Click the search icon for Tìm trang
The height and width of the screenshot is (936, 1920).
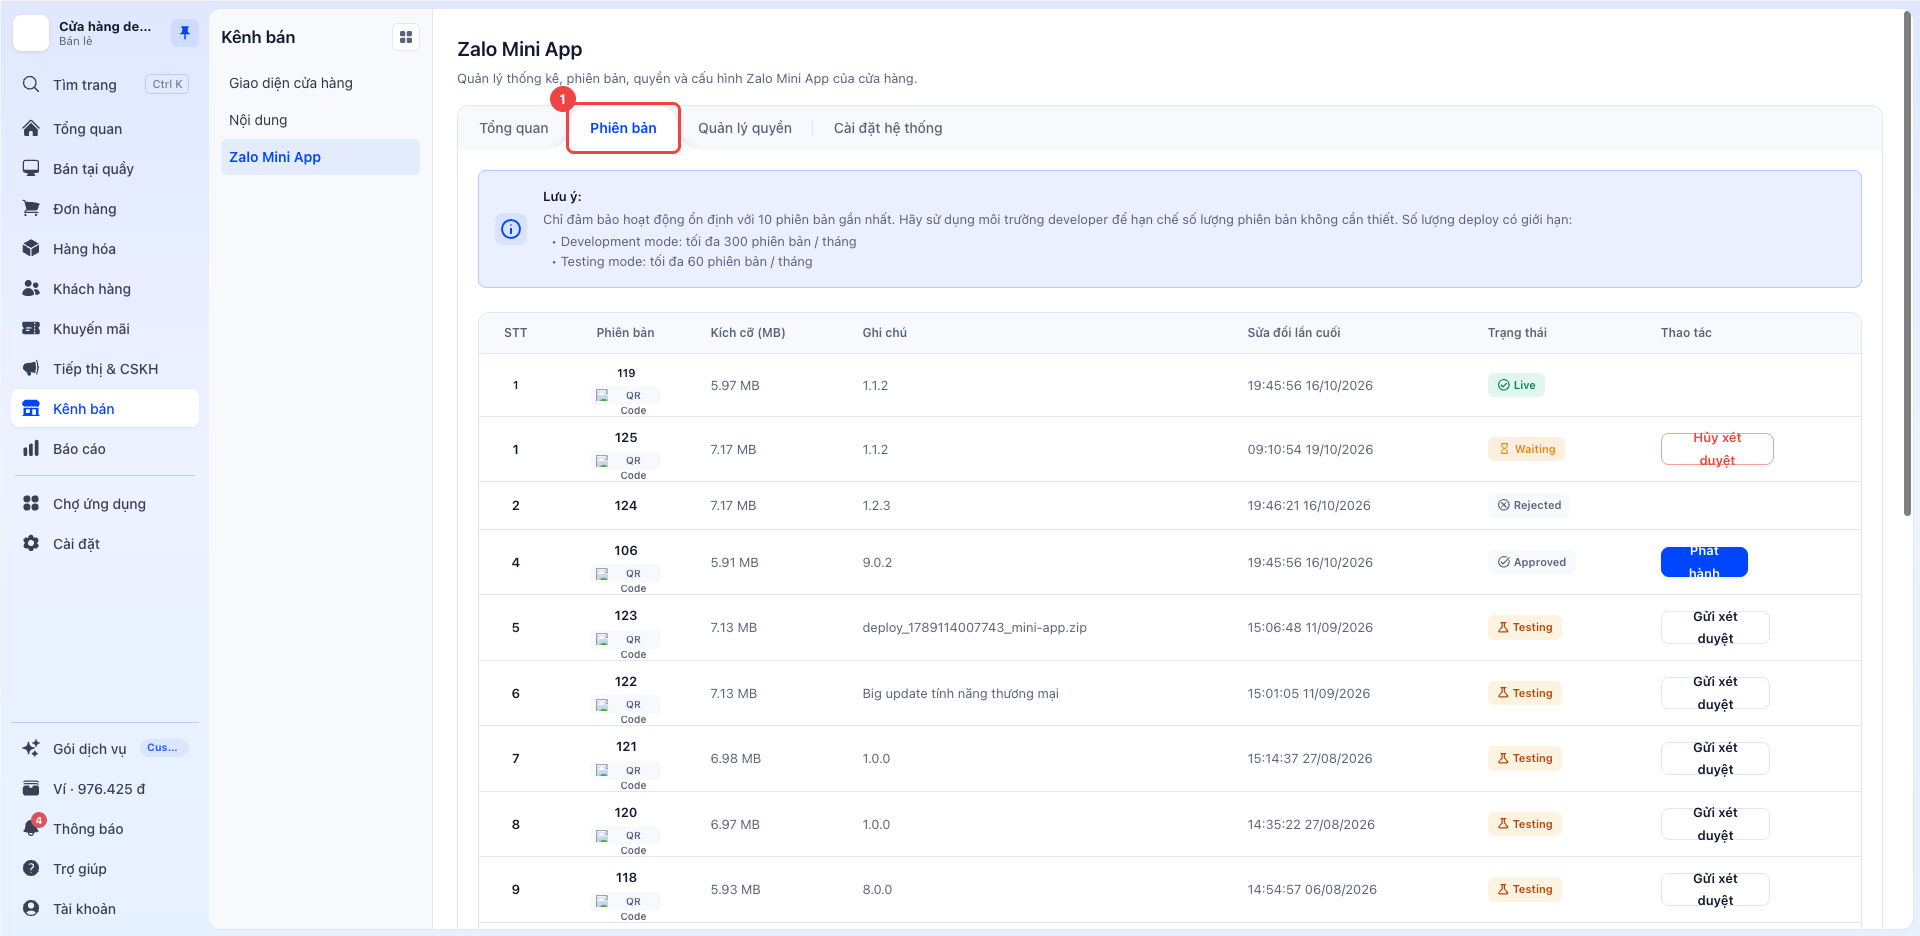click(31, 84)
